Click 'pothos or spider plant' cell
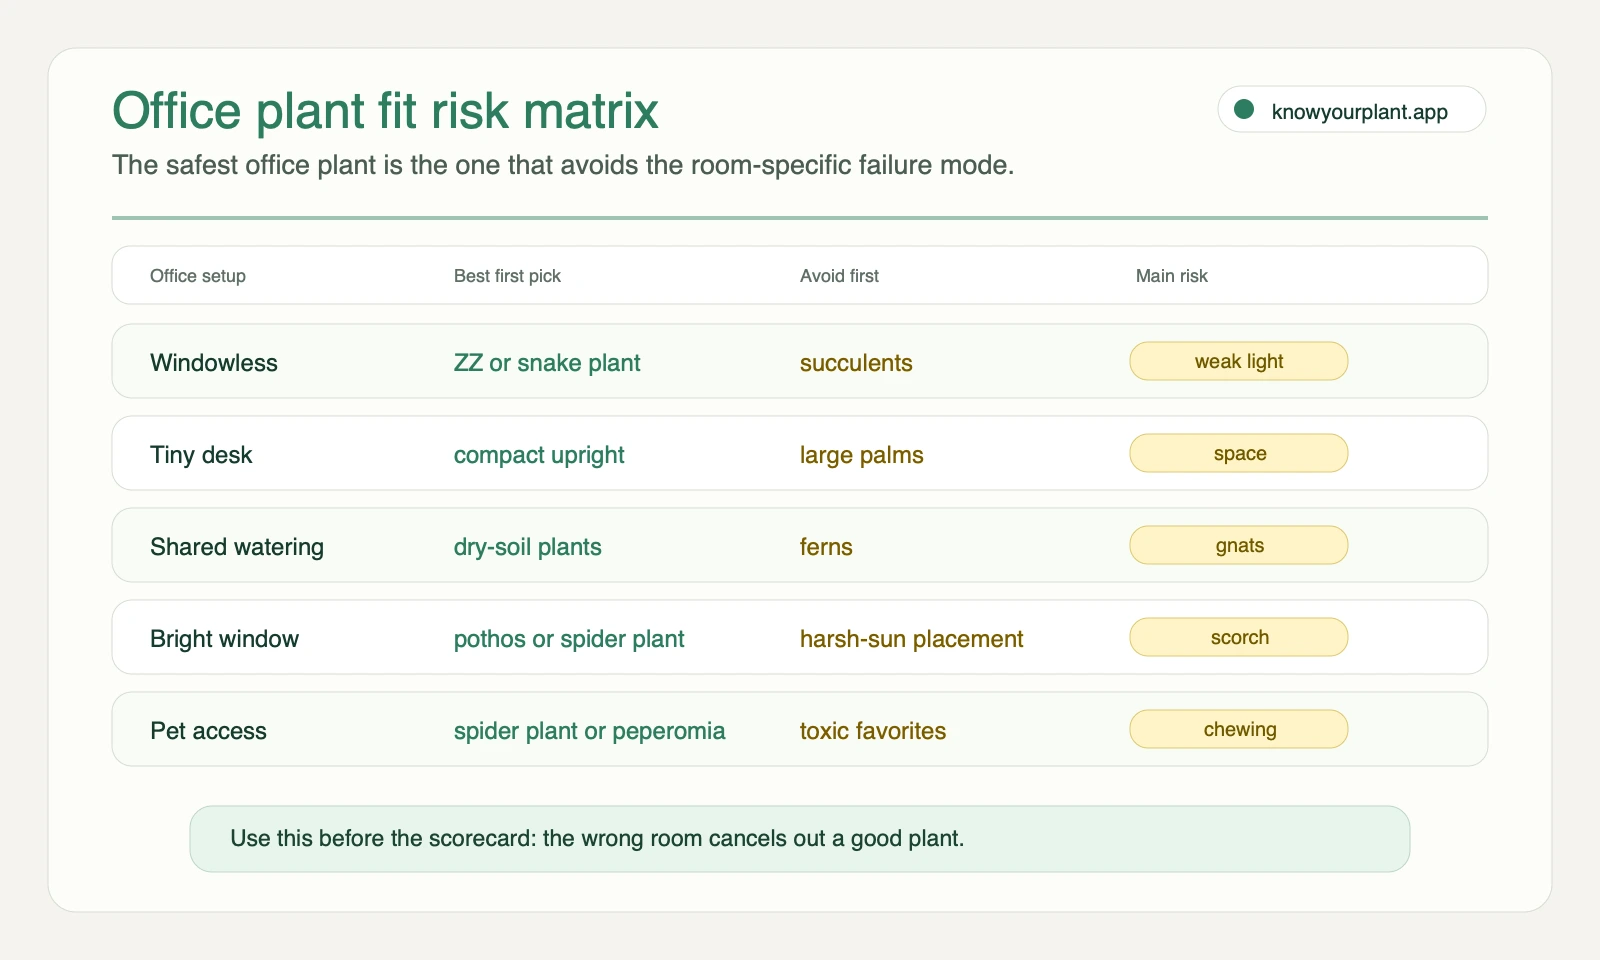Image resolution: width=1600 pixels, height=960 pixels. (569, 639)
